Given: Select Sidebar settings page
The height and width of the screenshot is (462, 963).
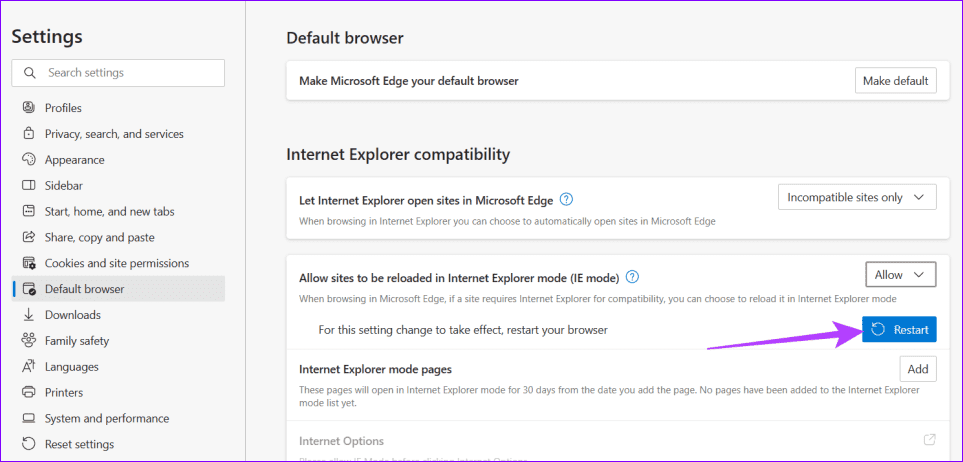Looking at the screenshot, I should pyautogui.click(x=118, y=186).
